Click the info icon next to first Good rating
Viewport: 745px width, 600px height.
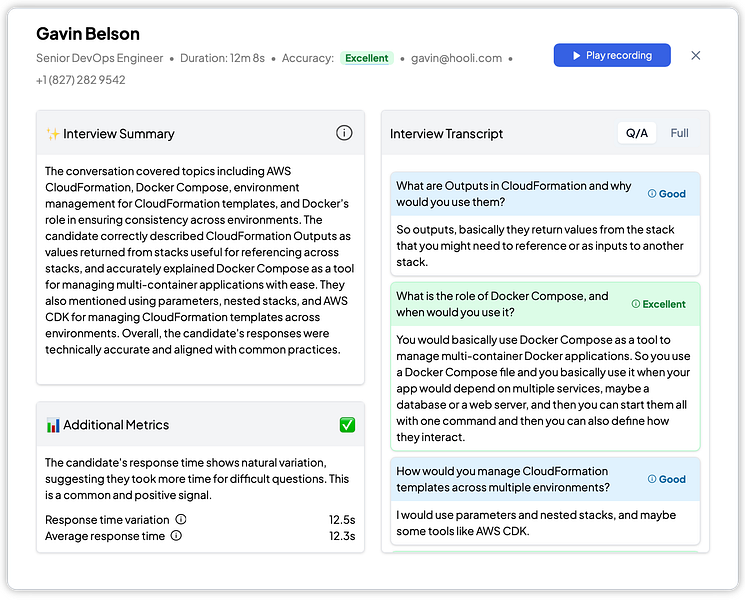click(x=652, y=194)
